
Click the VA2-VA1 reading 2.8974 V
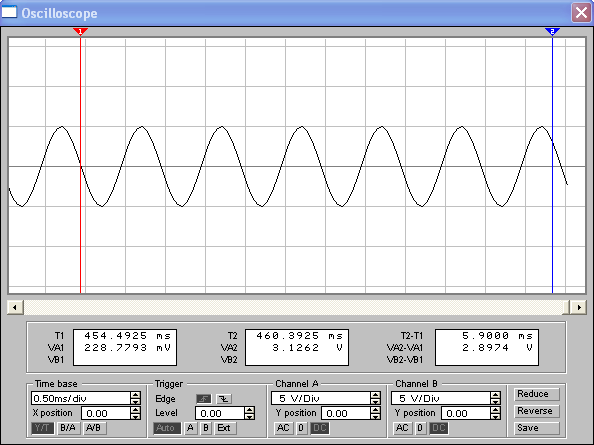[x=497, y=347]
